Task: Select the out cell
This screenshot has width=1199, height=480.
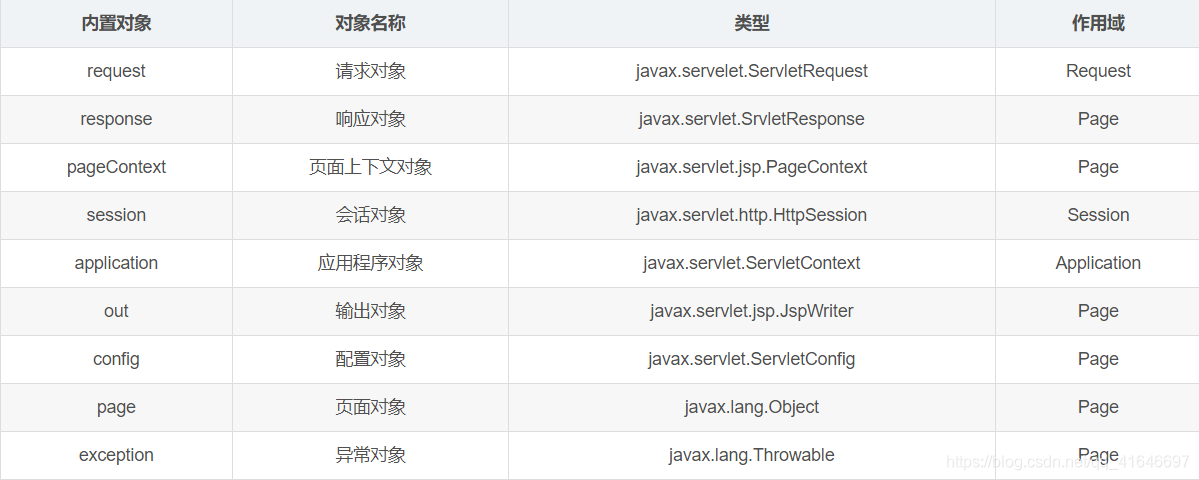Action: click(x=116, y=311)
